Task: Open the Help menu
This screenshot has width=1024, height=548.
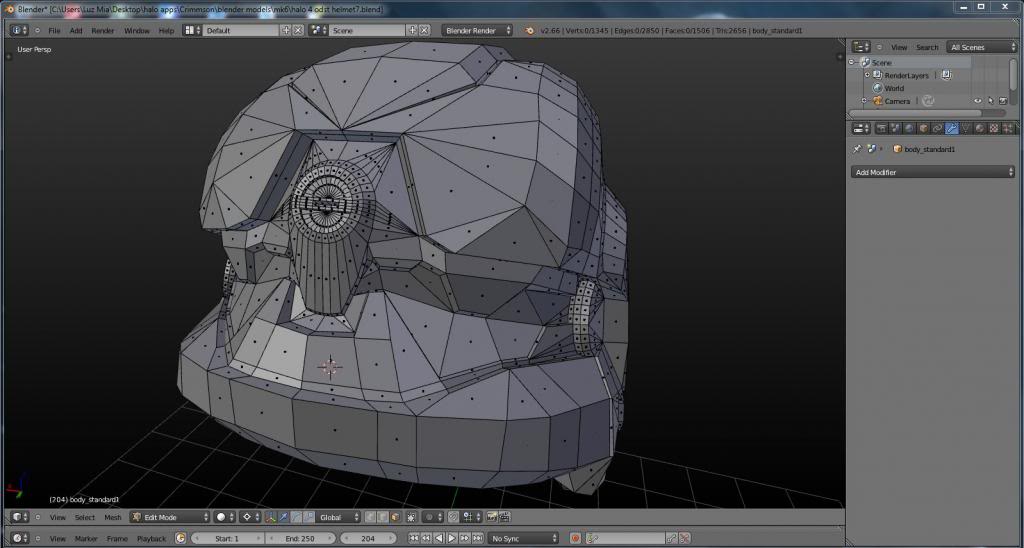Action: click(x=166, y=31)
